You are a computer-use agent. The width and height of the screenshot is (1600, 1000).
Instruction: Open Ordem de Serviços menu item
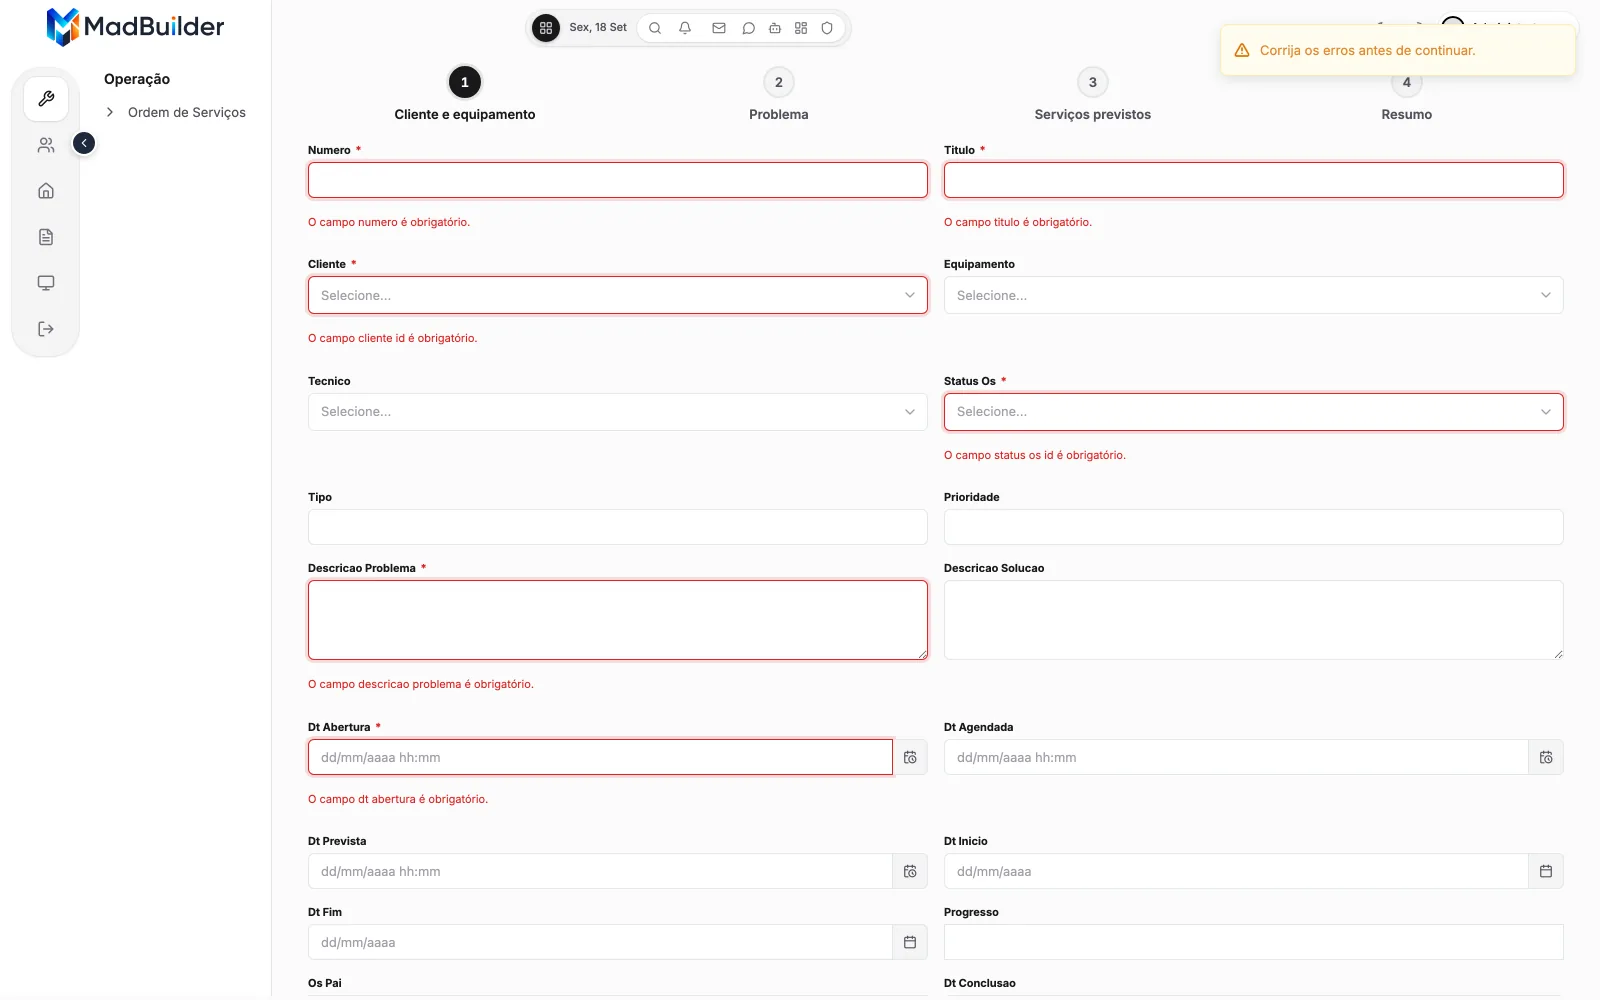pyautogui.click(x=187, y=112)
